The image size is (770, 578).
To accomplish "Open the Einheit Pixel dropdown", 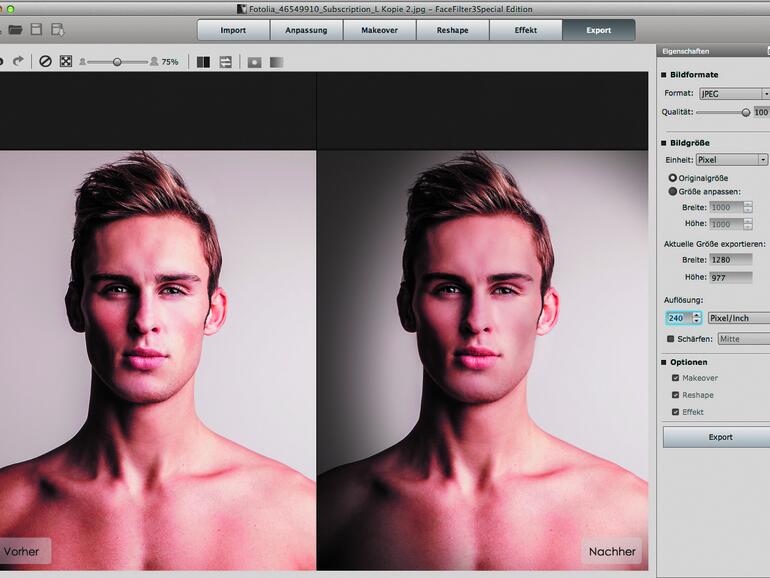I will [x=732, y=160].
